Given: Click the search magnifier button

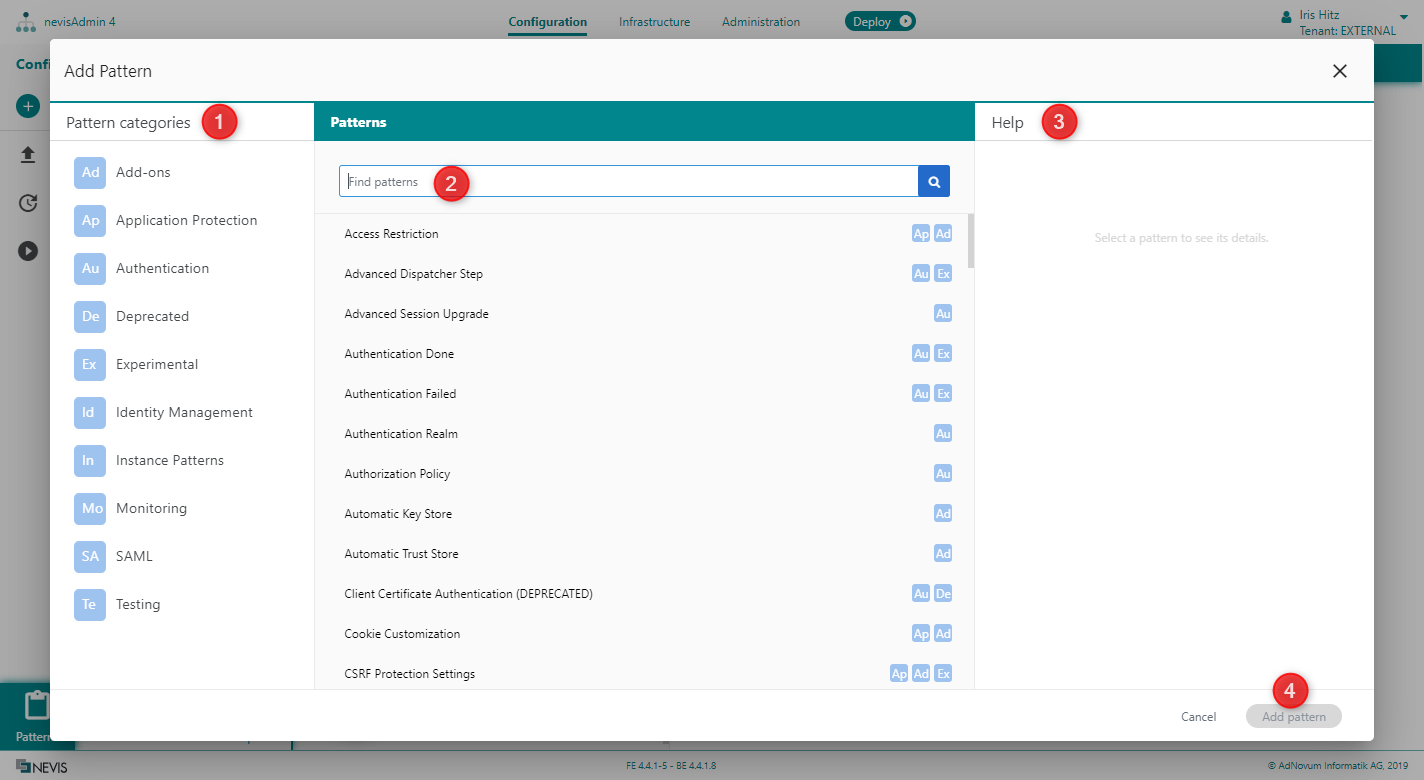Looking at the screenshot, I should pyautogui.click(x=934, y=181).
